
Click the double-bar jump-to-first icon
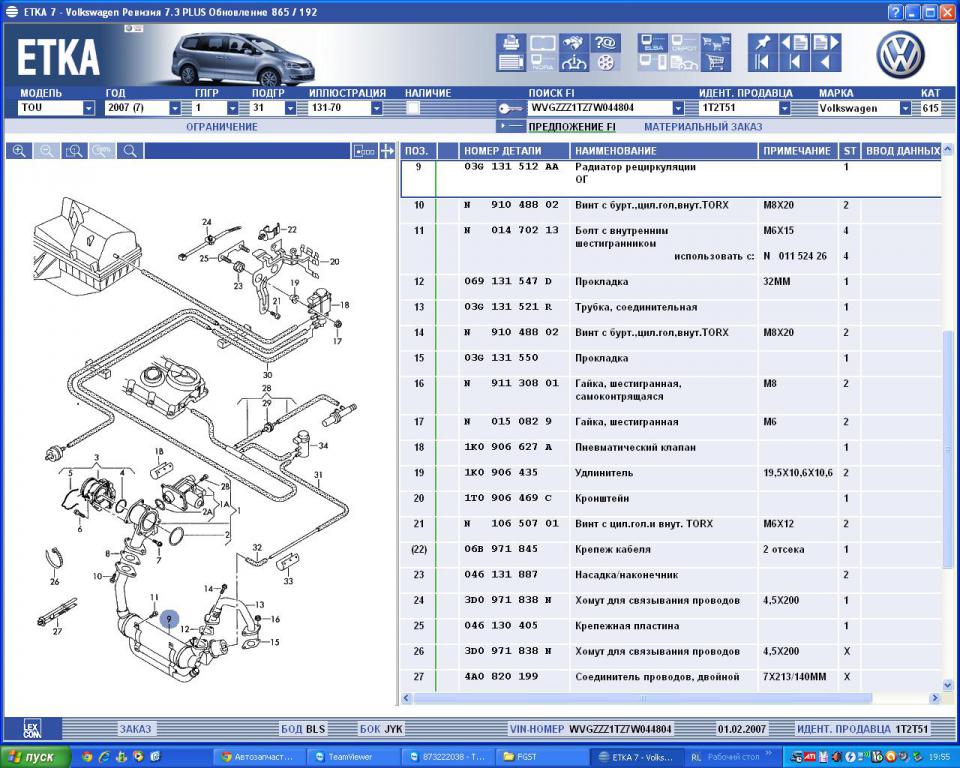pos(763,62)
